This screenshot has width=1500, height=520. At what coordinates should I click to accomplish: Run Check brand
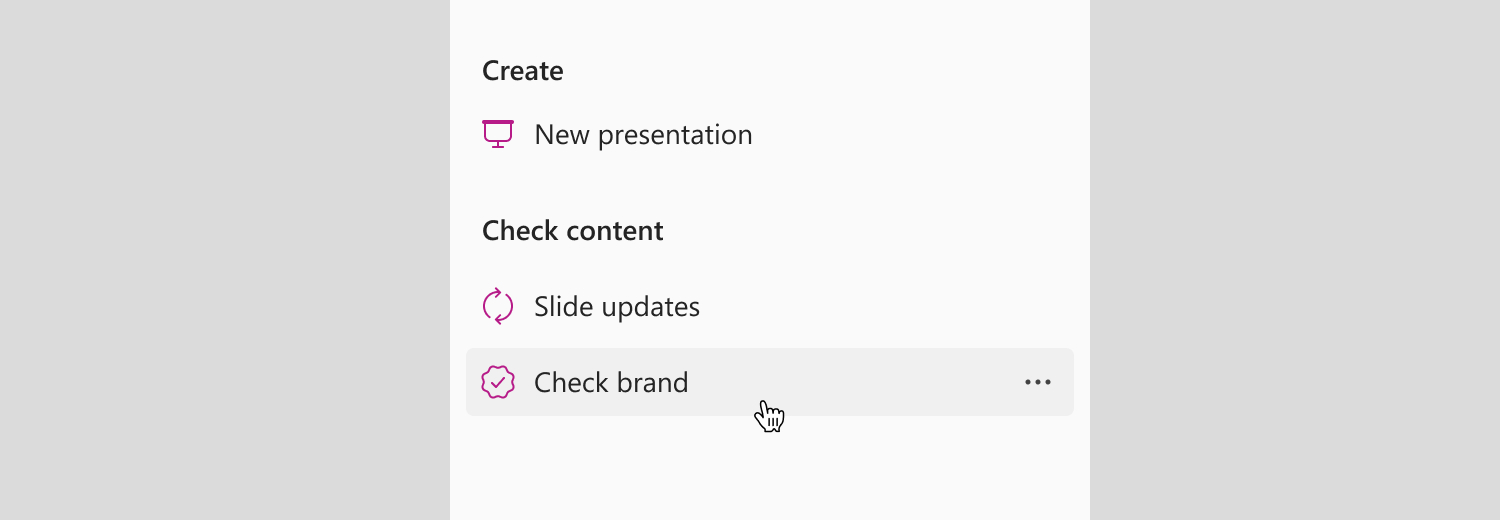(770, 382)
